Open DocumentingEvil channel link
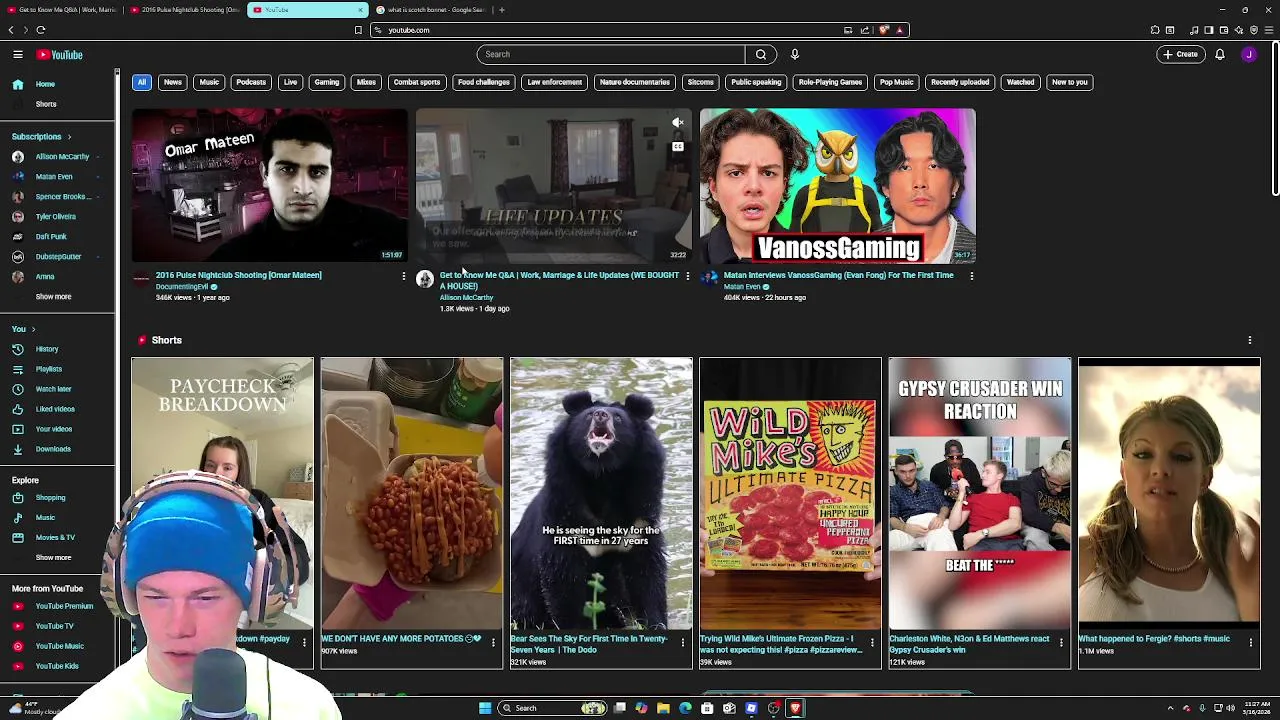 pyautogui.click(x=182, y=287)
